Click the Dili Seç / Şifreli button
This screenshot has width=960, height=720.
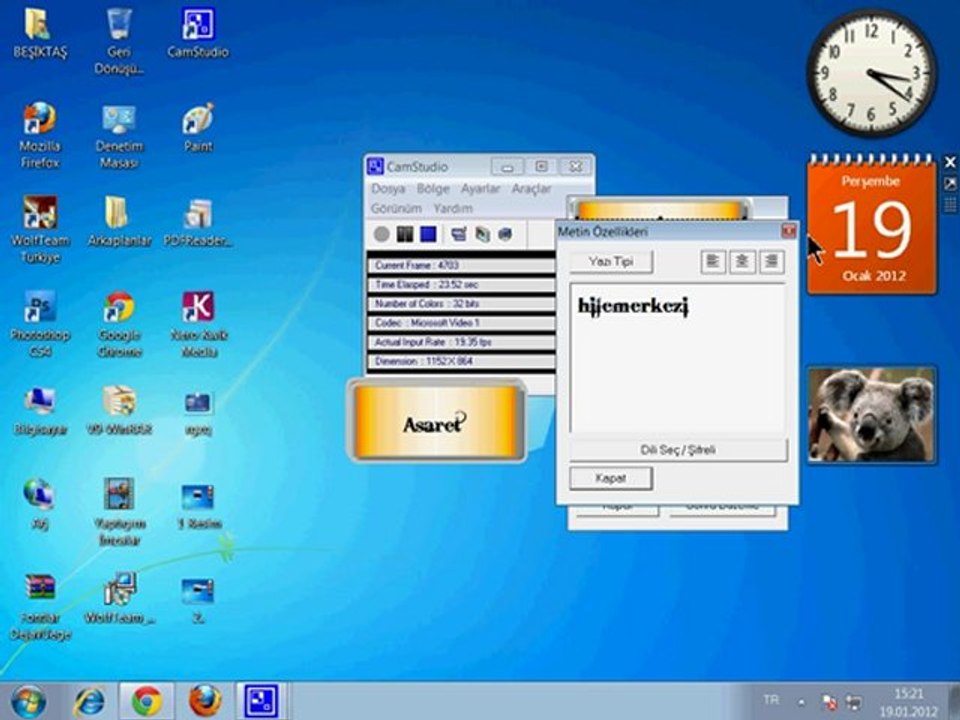tap(678, 450)
